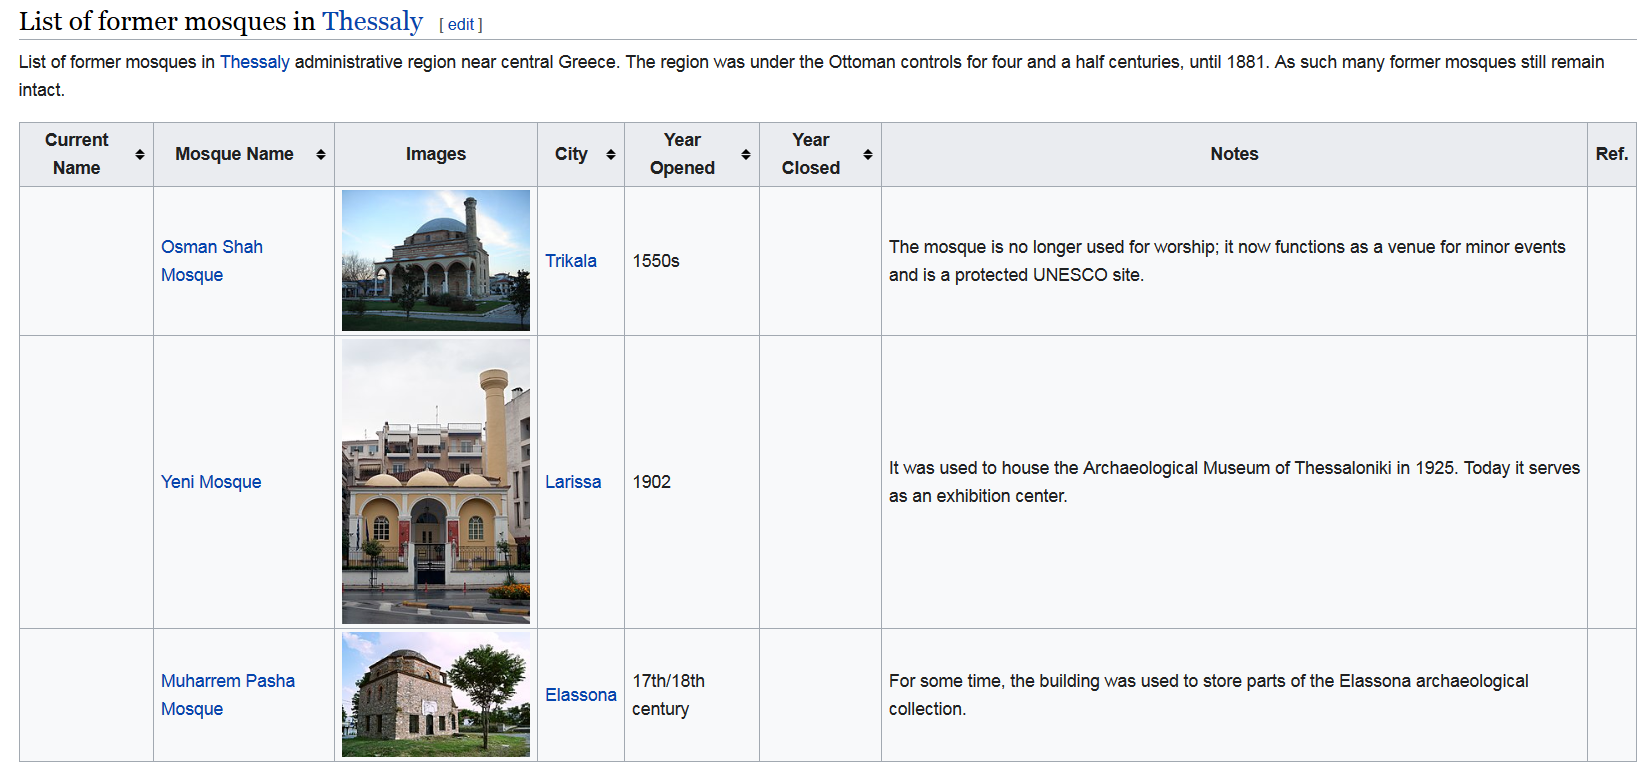
Task: Click the Notes column header
Action: [1234, 154]
